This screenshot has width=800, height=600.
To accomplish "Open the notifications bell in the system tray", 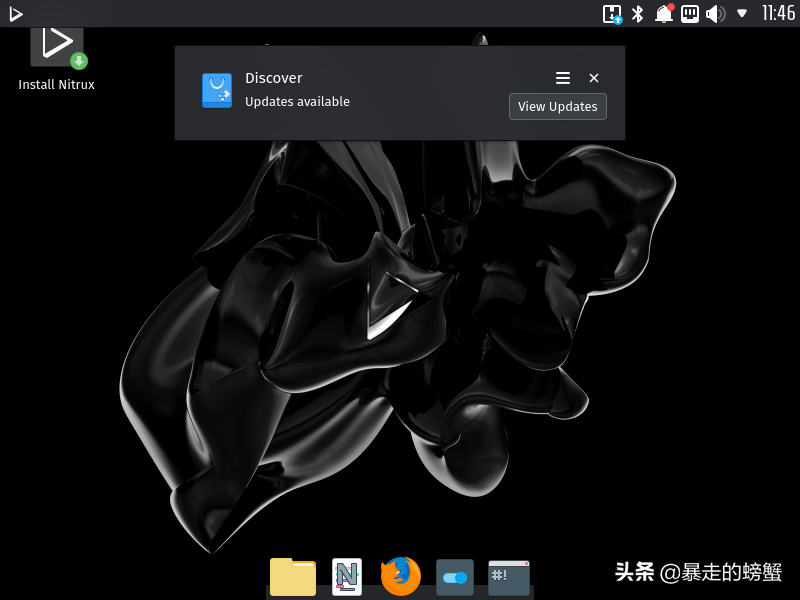I will pyautogui.click(x=663, y=14).
